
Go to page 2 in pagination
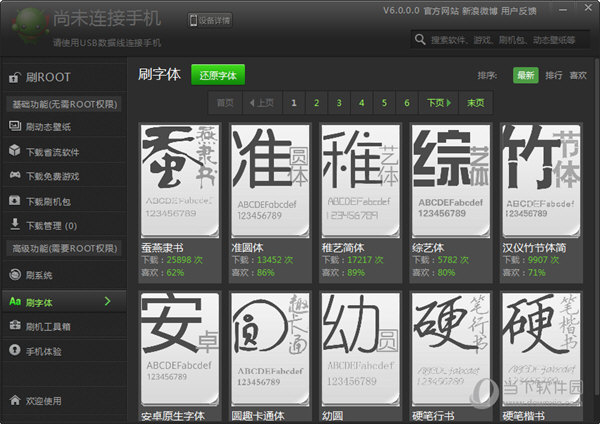pos(316,103)
